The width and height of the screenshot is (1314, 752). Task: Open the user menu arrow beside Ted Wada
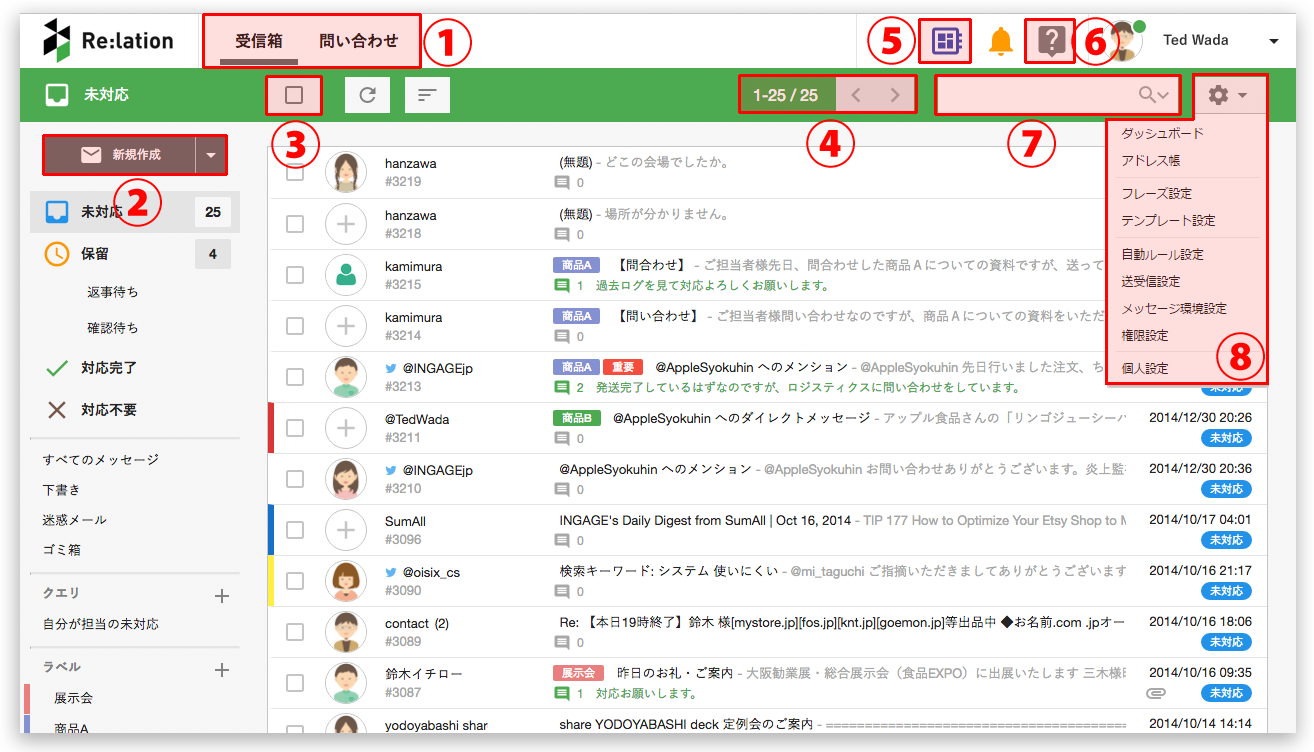pyautogui.click(x=1274, y=42)
